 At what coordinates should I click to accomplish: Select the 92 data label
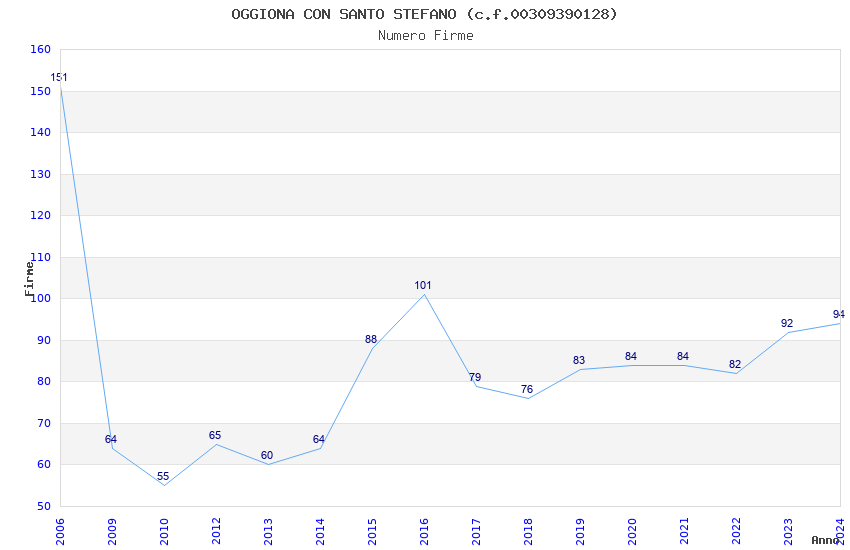pyautogui.click(x=787, y=323)
